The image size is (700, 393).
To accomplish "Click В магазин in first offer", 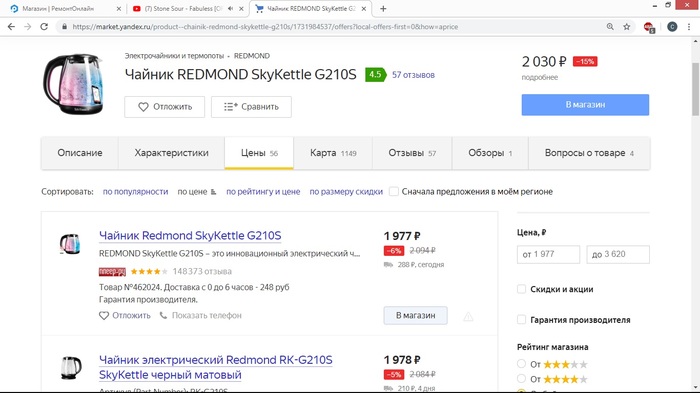I will coord(415,315).
